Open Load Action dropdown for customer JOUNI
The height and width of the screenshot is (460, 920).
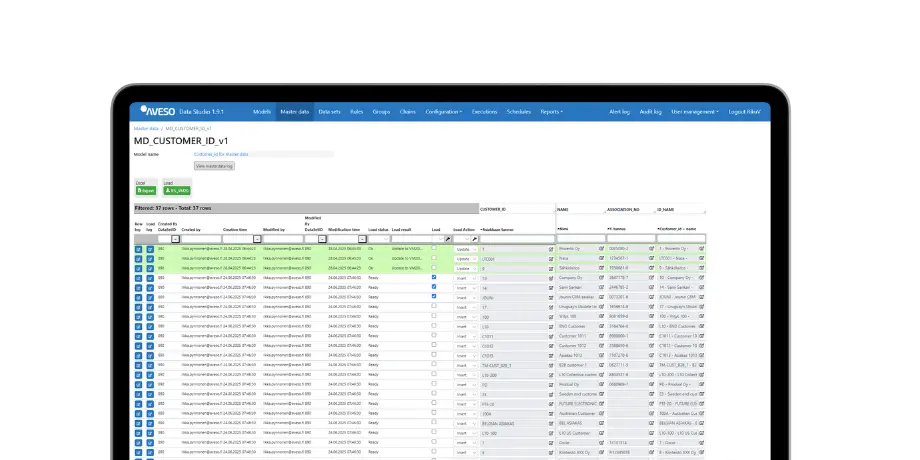pyautogui.click(x=466, y=297)
